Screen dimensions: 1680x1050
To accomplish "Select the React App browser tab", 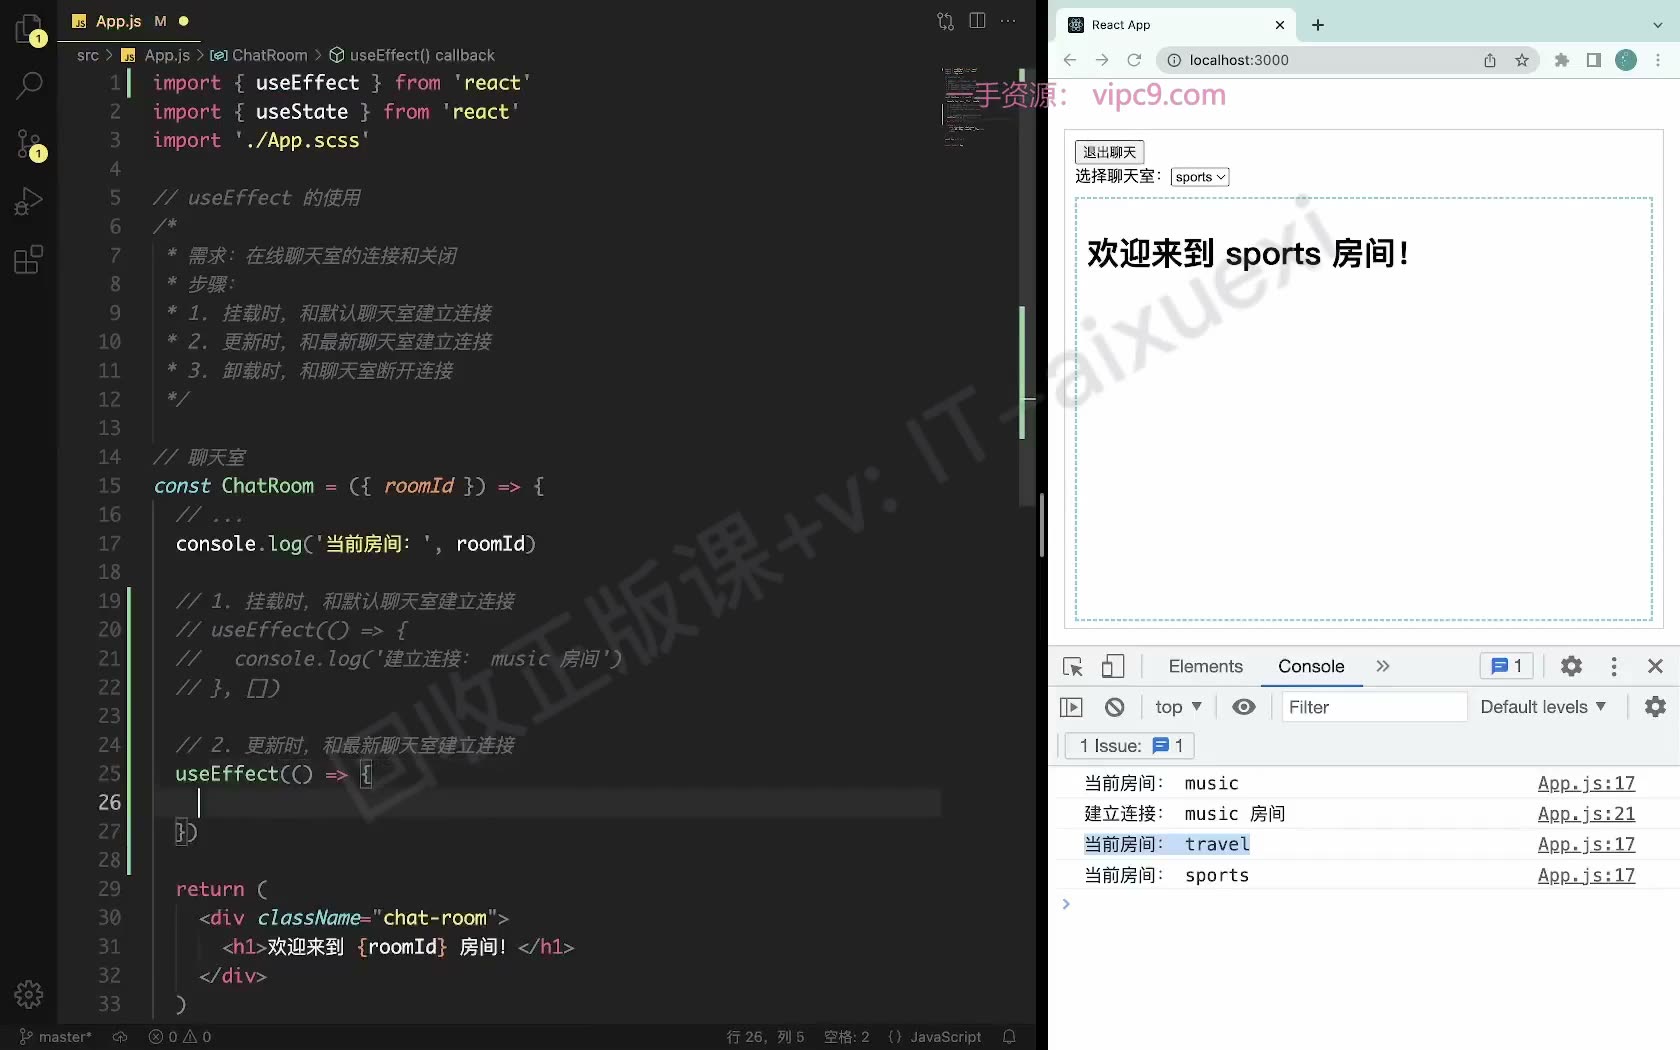I will tap(1177, 25).
